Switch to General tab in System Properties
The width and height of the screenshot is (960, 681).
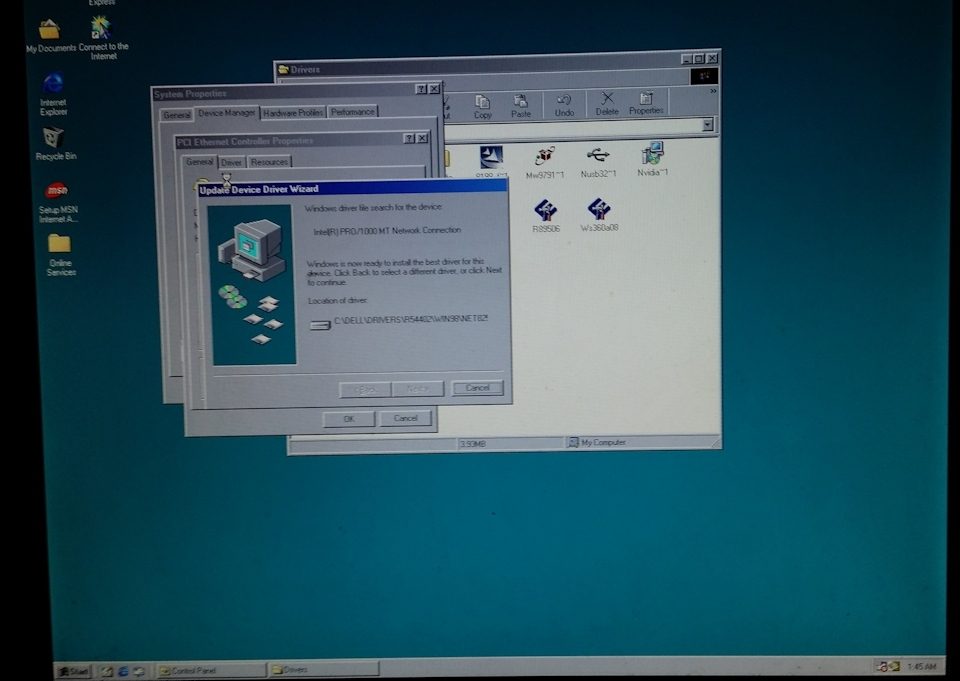(x=176, y=115)
